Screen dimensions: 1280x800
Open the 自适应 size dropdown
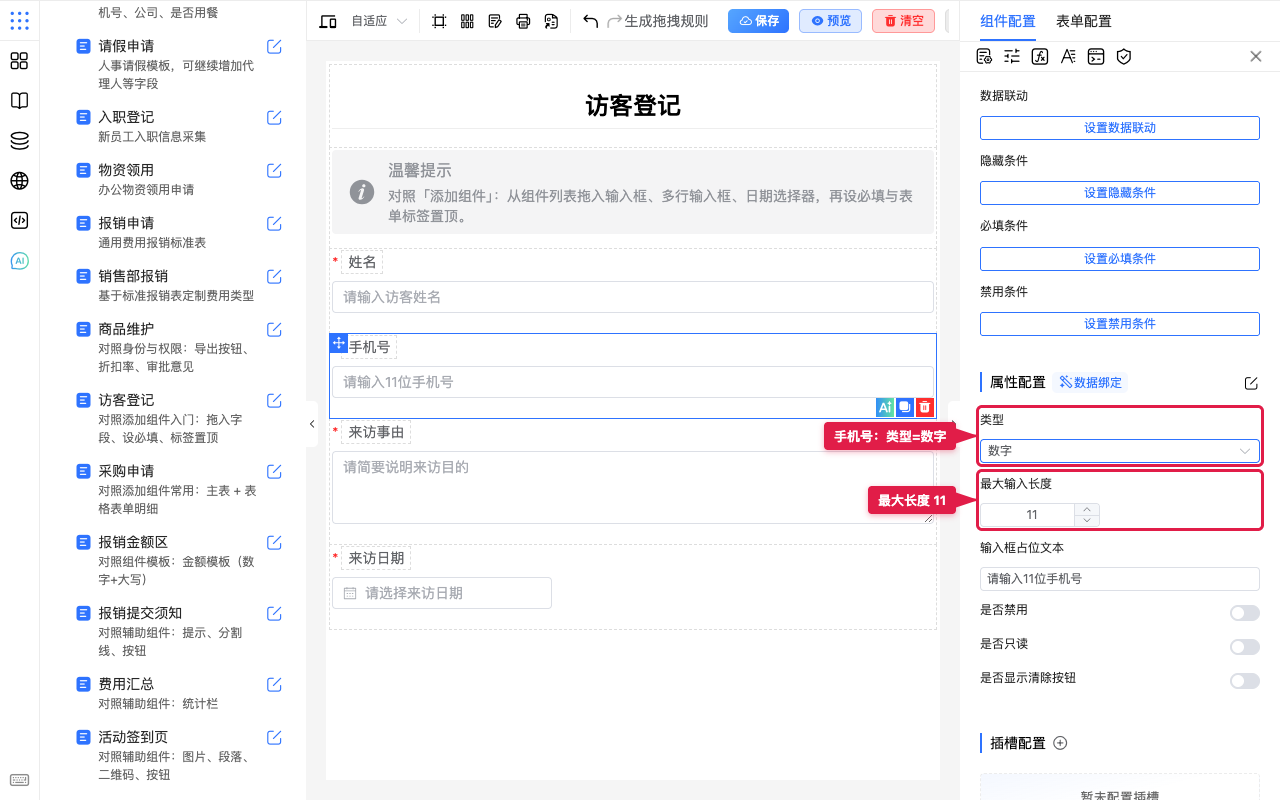[379, 21]
